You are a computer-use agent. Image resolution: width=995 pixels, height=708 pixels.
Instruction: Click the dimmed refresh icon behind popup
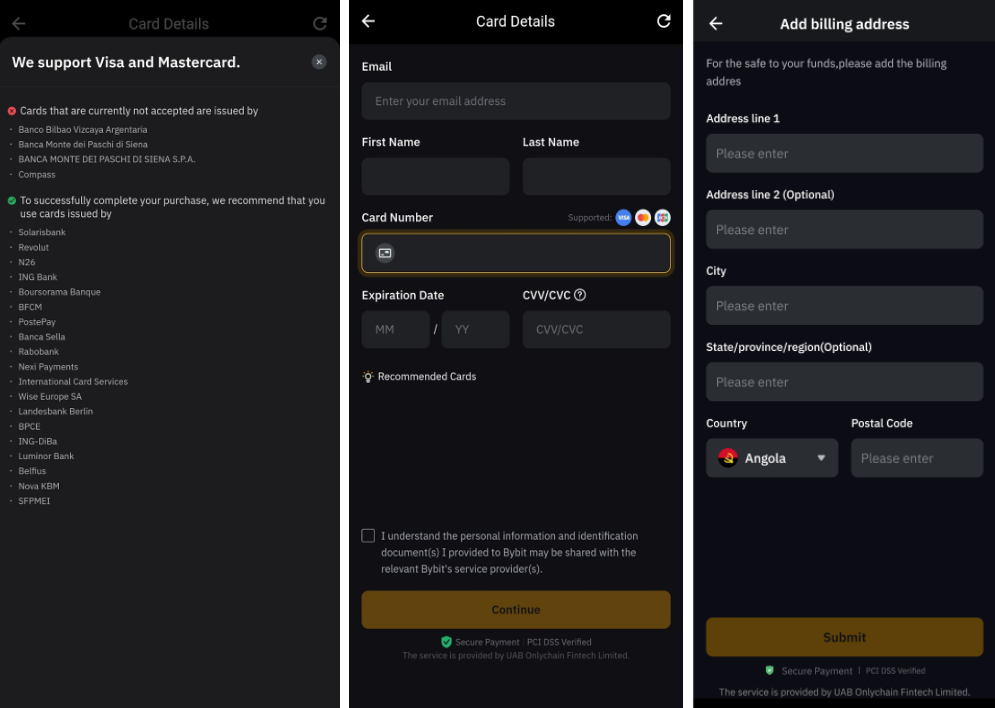click(x=320, y=23)
